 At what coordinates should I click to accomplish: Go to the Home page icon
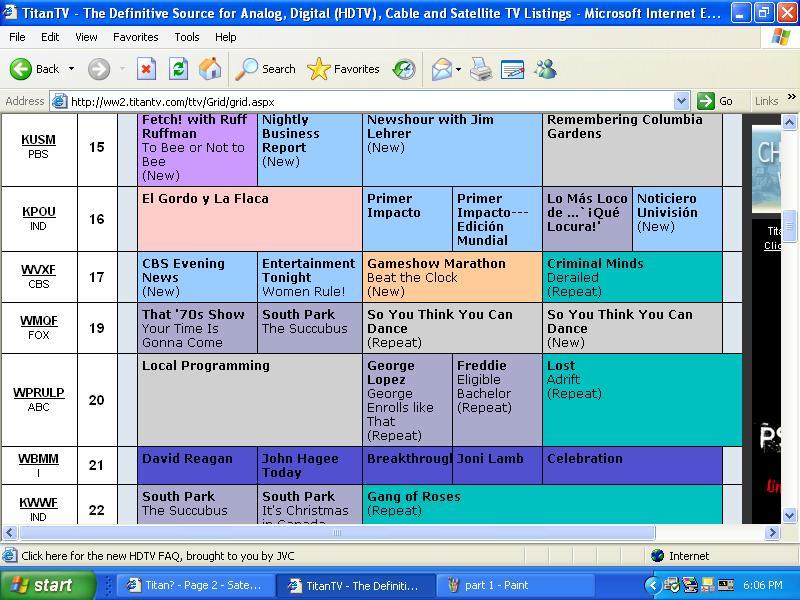pyautogui.click(x=210, y=69)
